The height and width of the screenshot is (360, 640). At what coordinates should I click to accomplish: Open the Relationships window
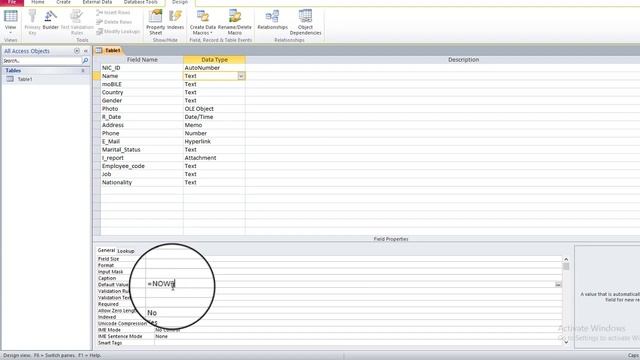[x=272, y=20]
